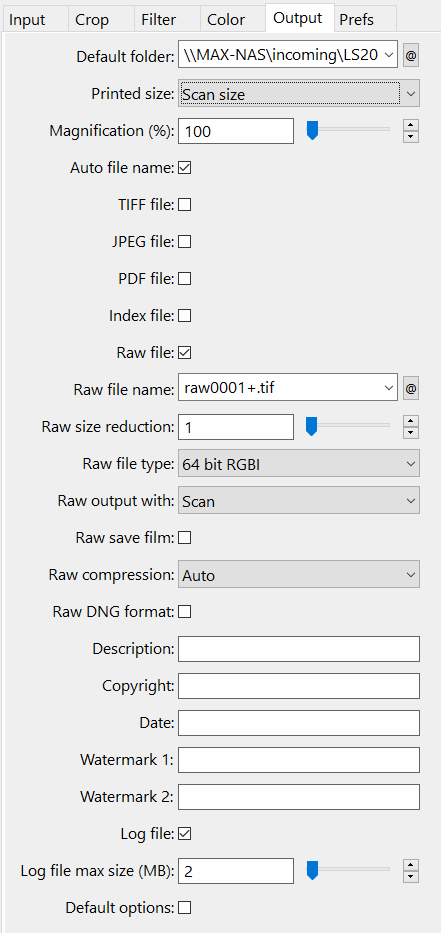Screen dimensions: 441x933
Task: Click the Copyright text field
Action: click(x=299, y=685)
